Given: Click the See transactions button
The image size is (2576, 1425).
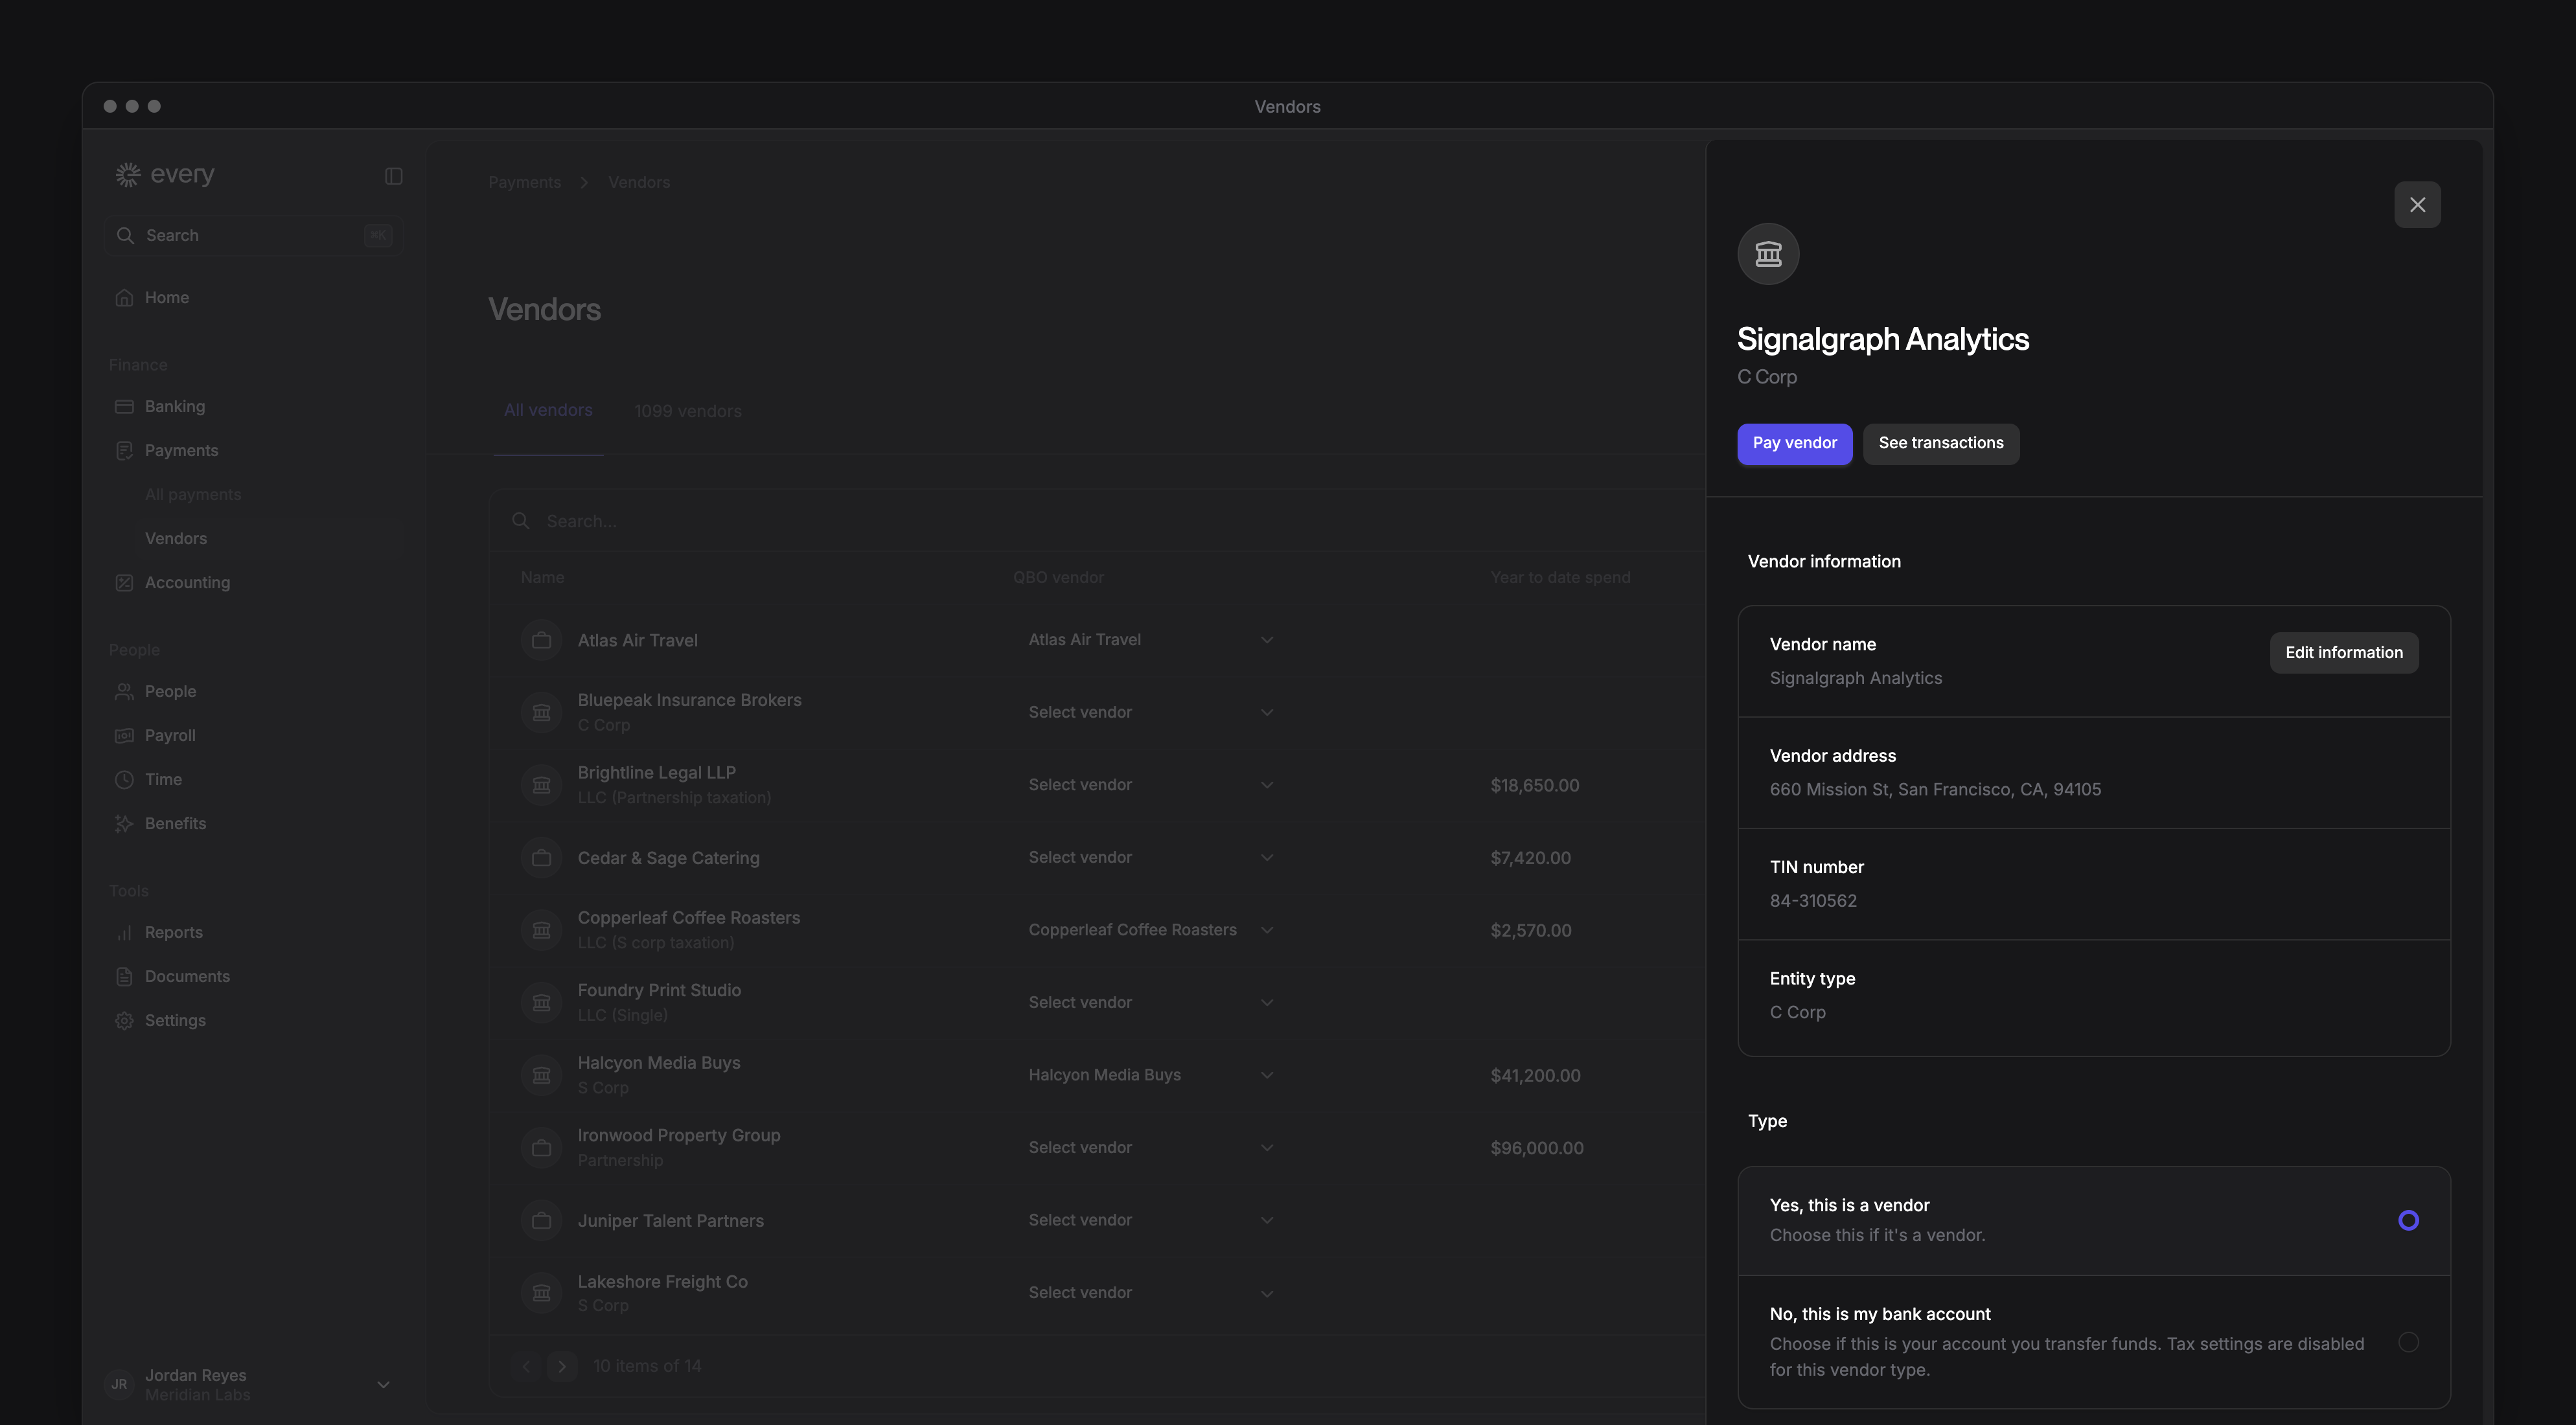Looking at the screenshot, I should pyautogui.click(x=1940, y=443).
